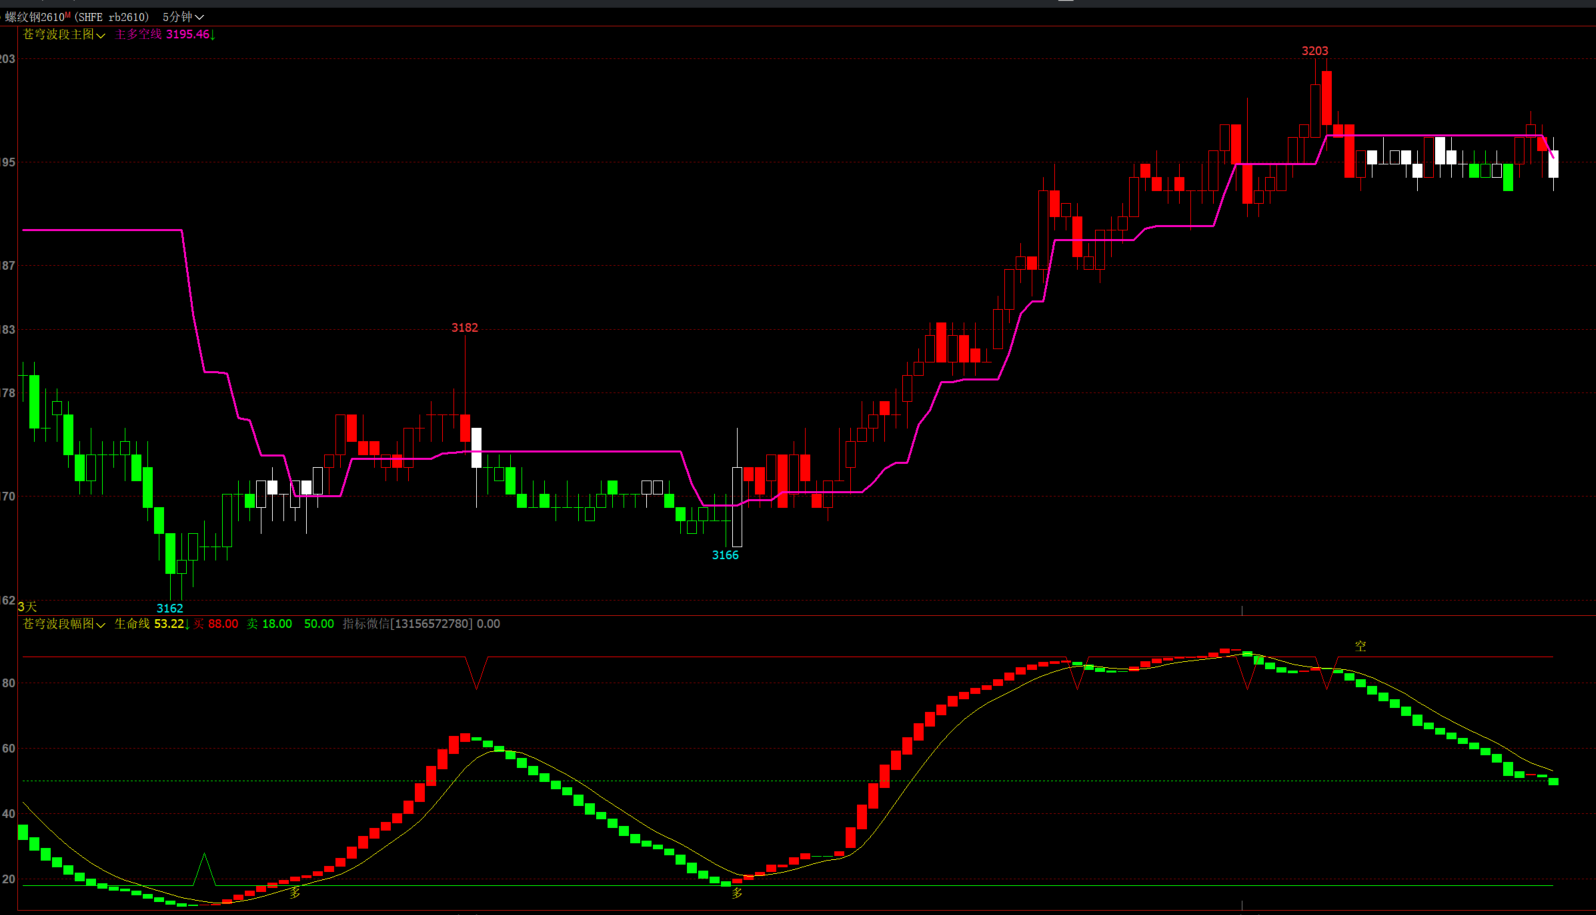Expand the 苍穹波段主图 indicator menu
Image resolution: width=1596 pixels, height=915 pixels.
click(x=64, y=35)
